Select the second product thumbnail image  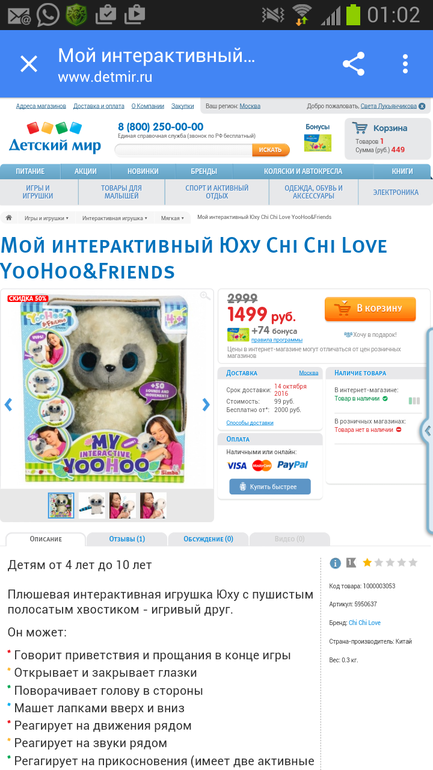pyautogui.click(x=92, y=505)
